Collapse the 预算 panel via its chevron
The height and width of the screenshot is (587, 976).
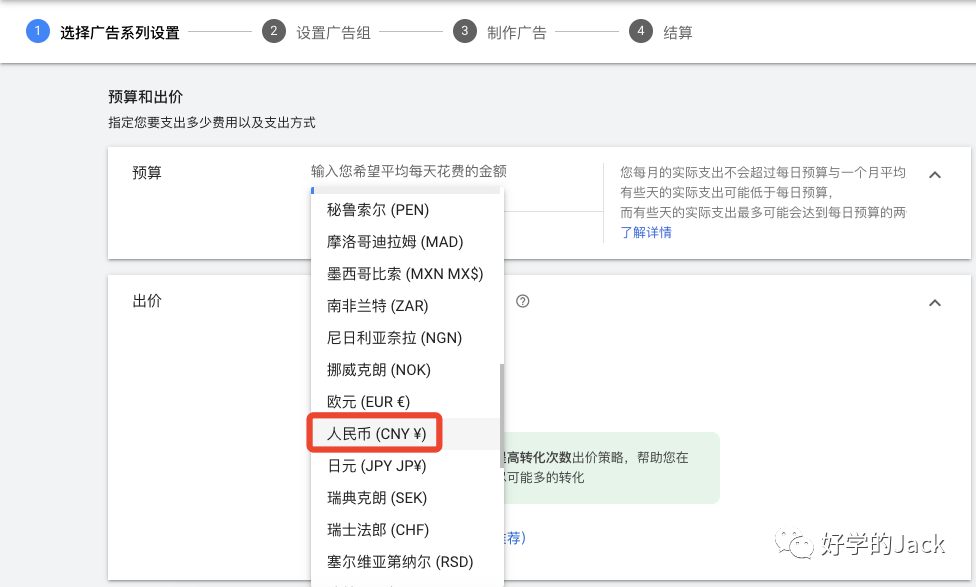click(935, 174)
